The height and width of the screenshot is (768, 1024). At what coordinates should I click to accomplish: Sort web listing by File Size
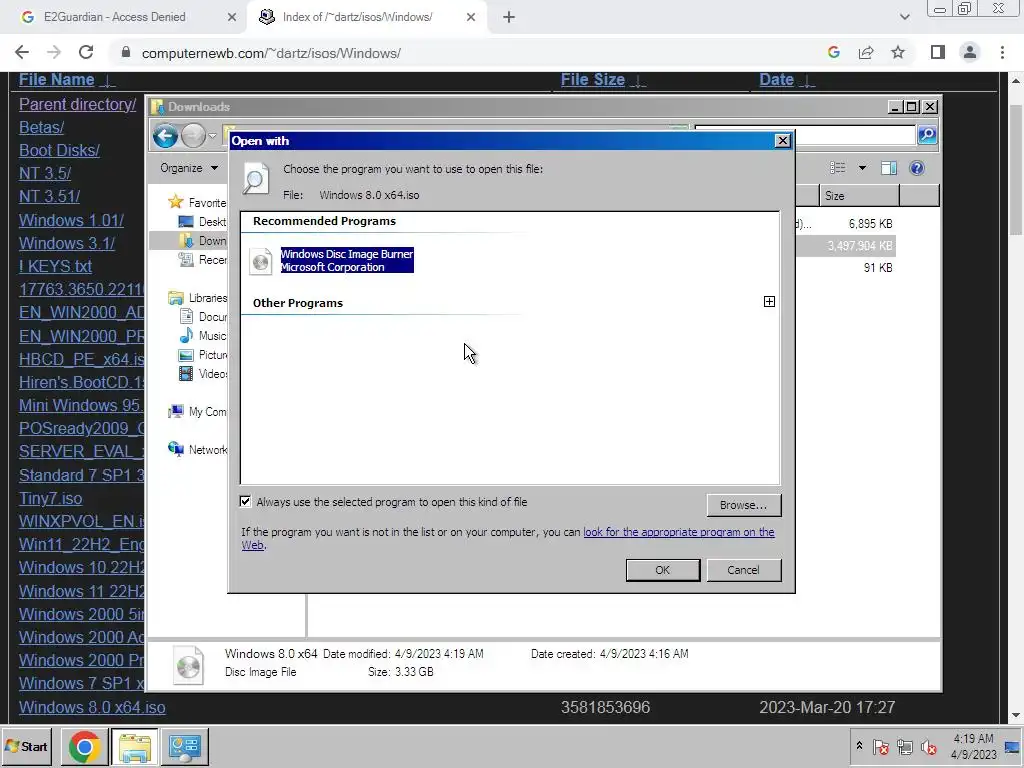pos(593,80)
